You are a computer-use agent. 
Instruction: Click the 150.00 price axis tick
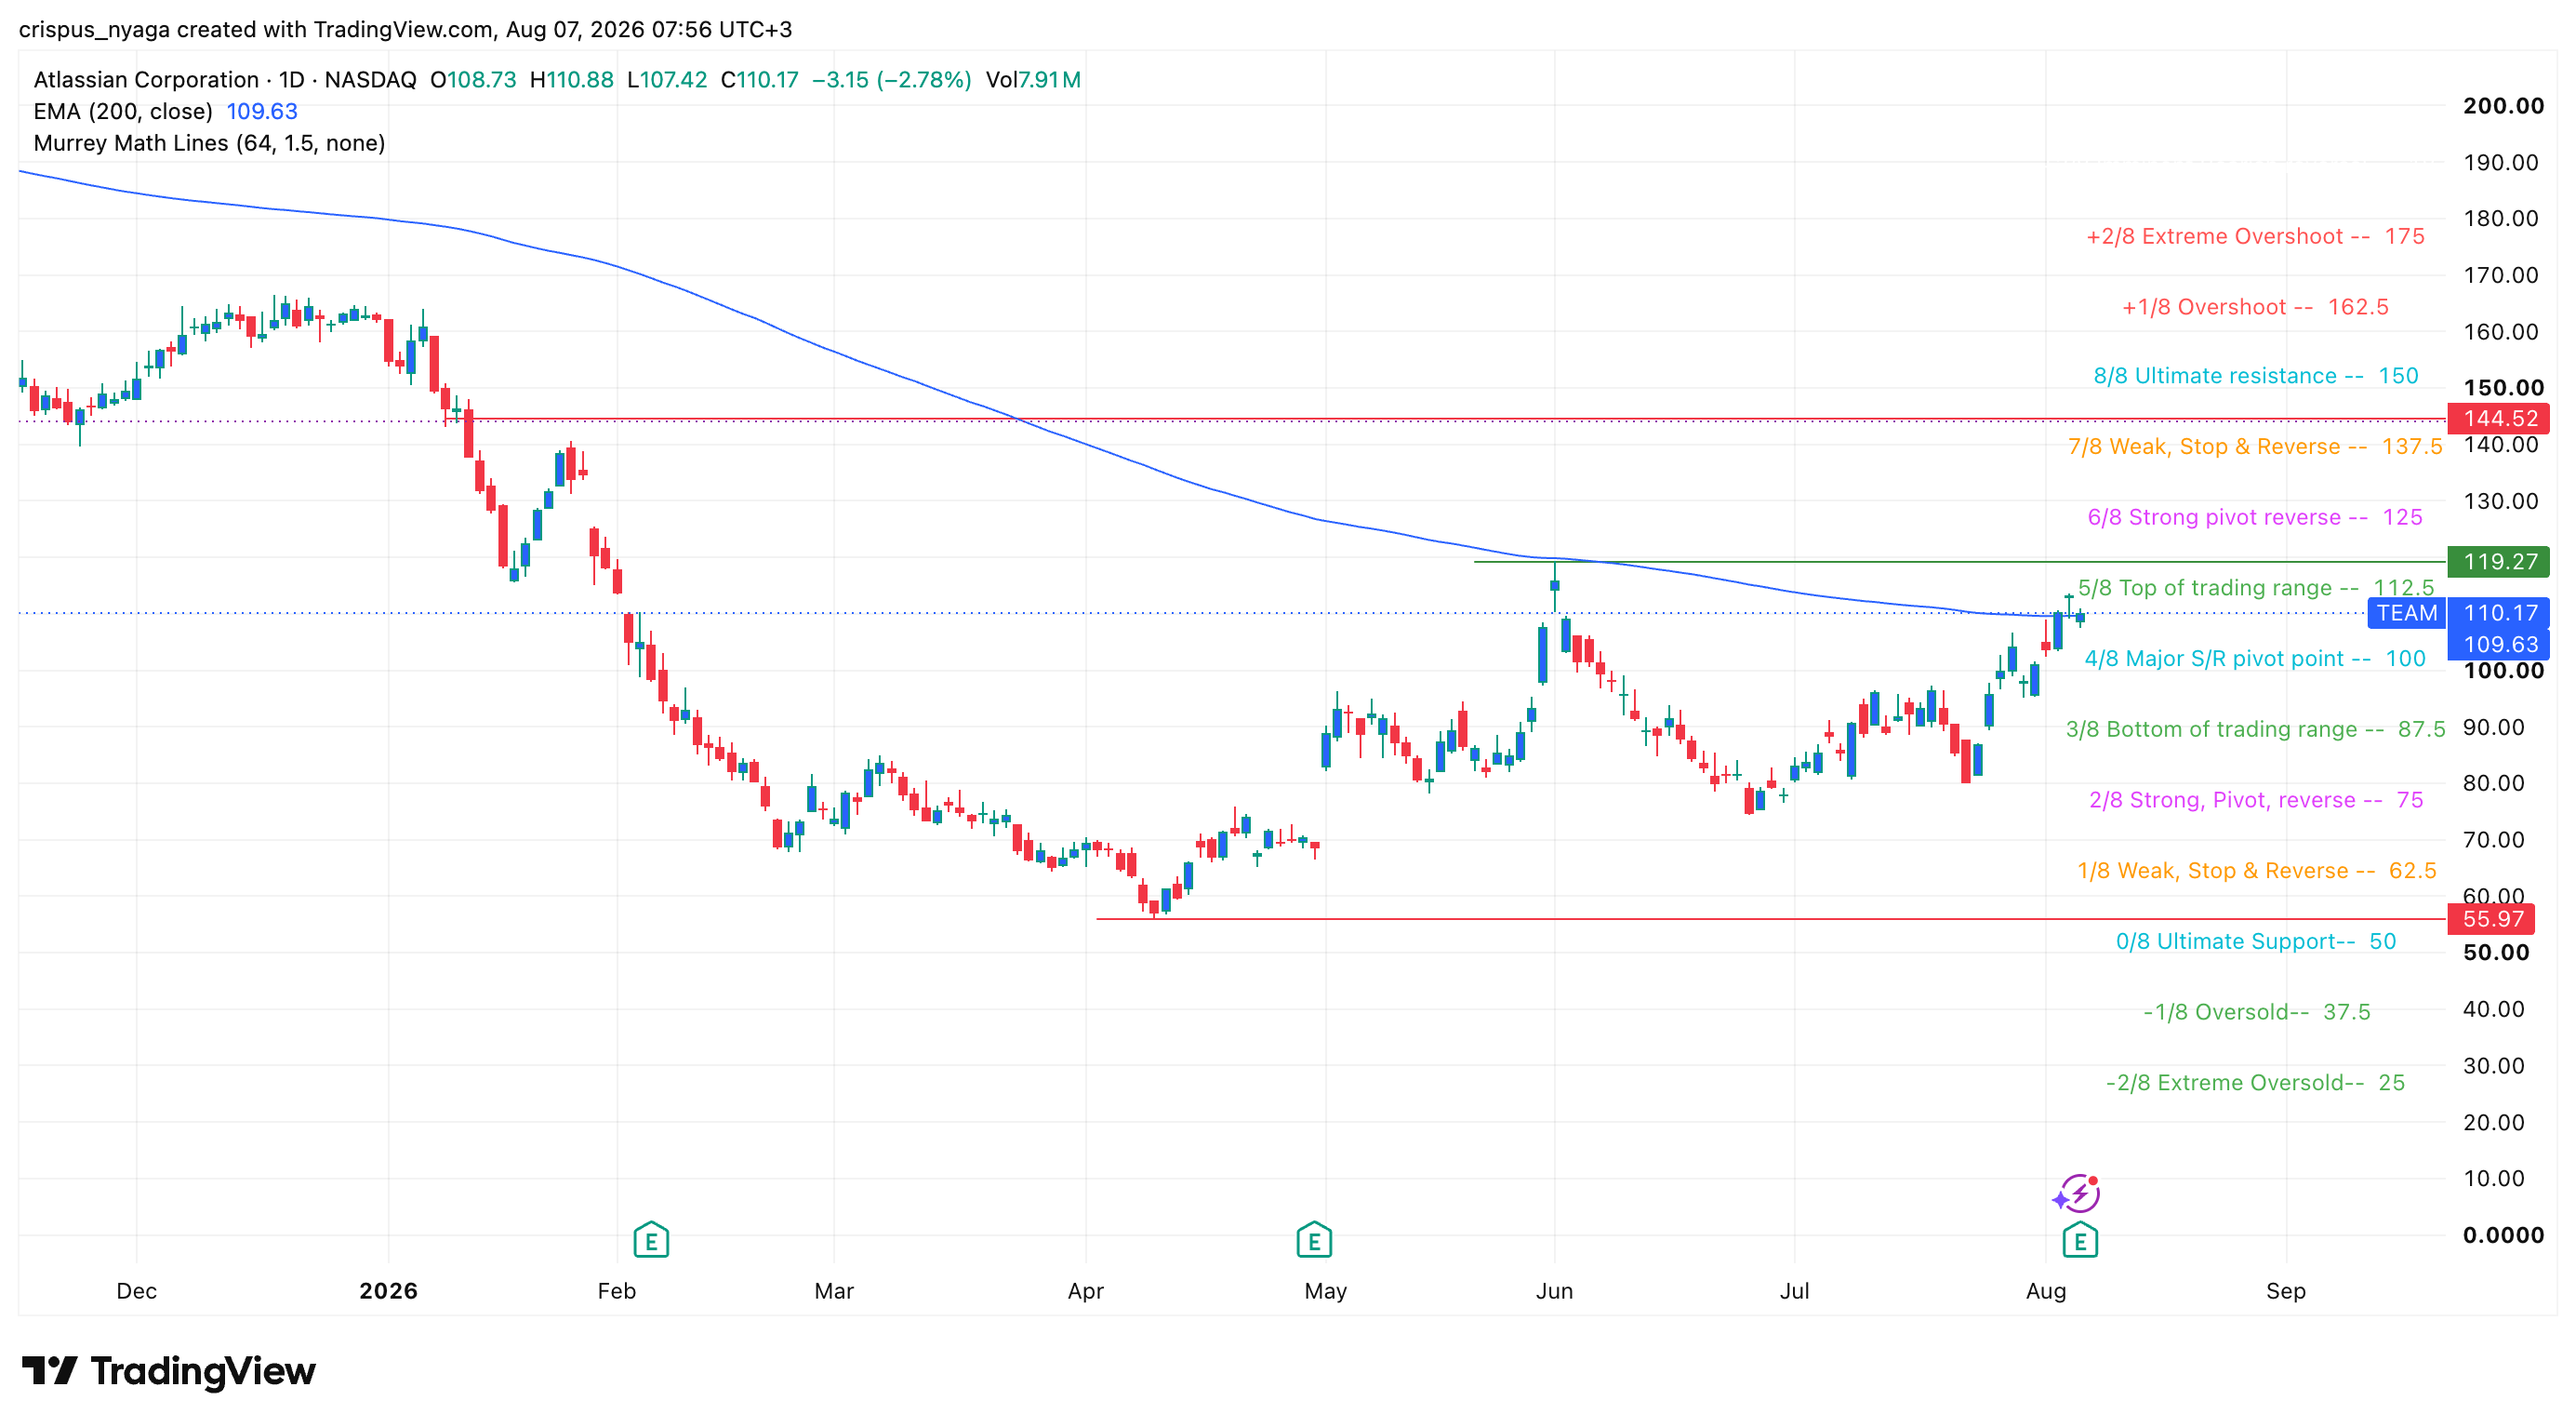tap(2503, 388)
